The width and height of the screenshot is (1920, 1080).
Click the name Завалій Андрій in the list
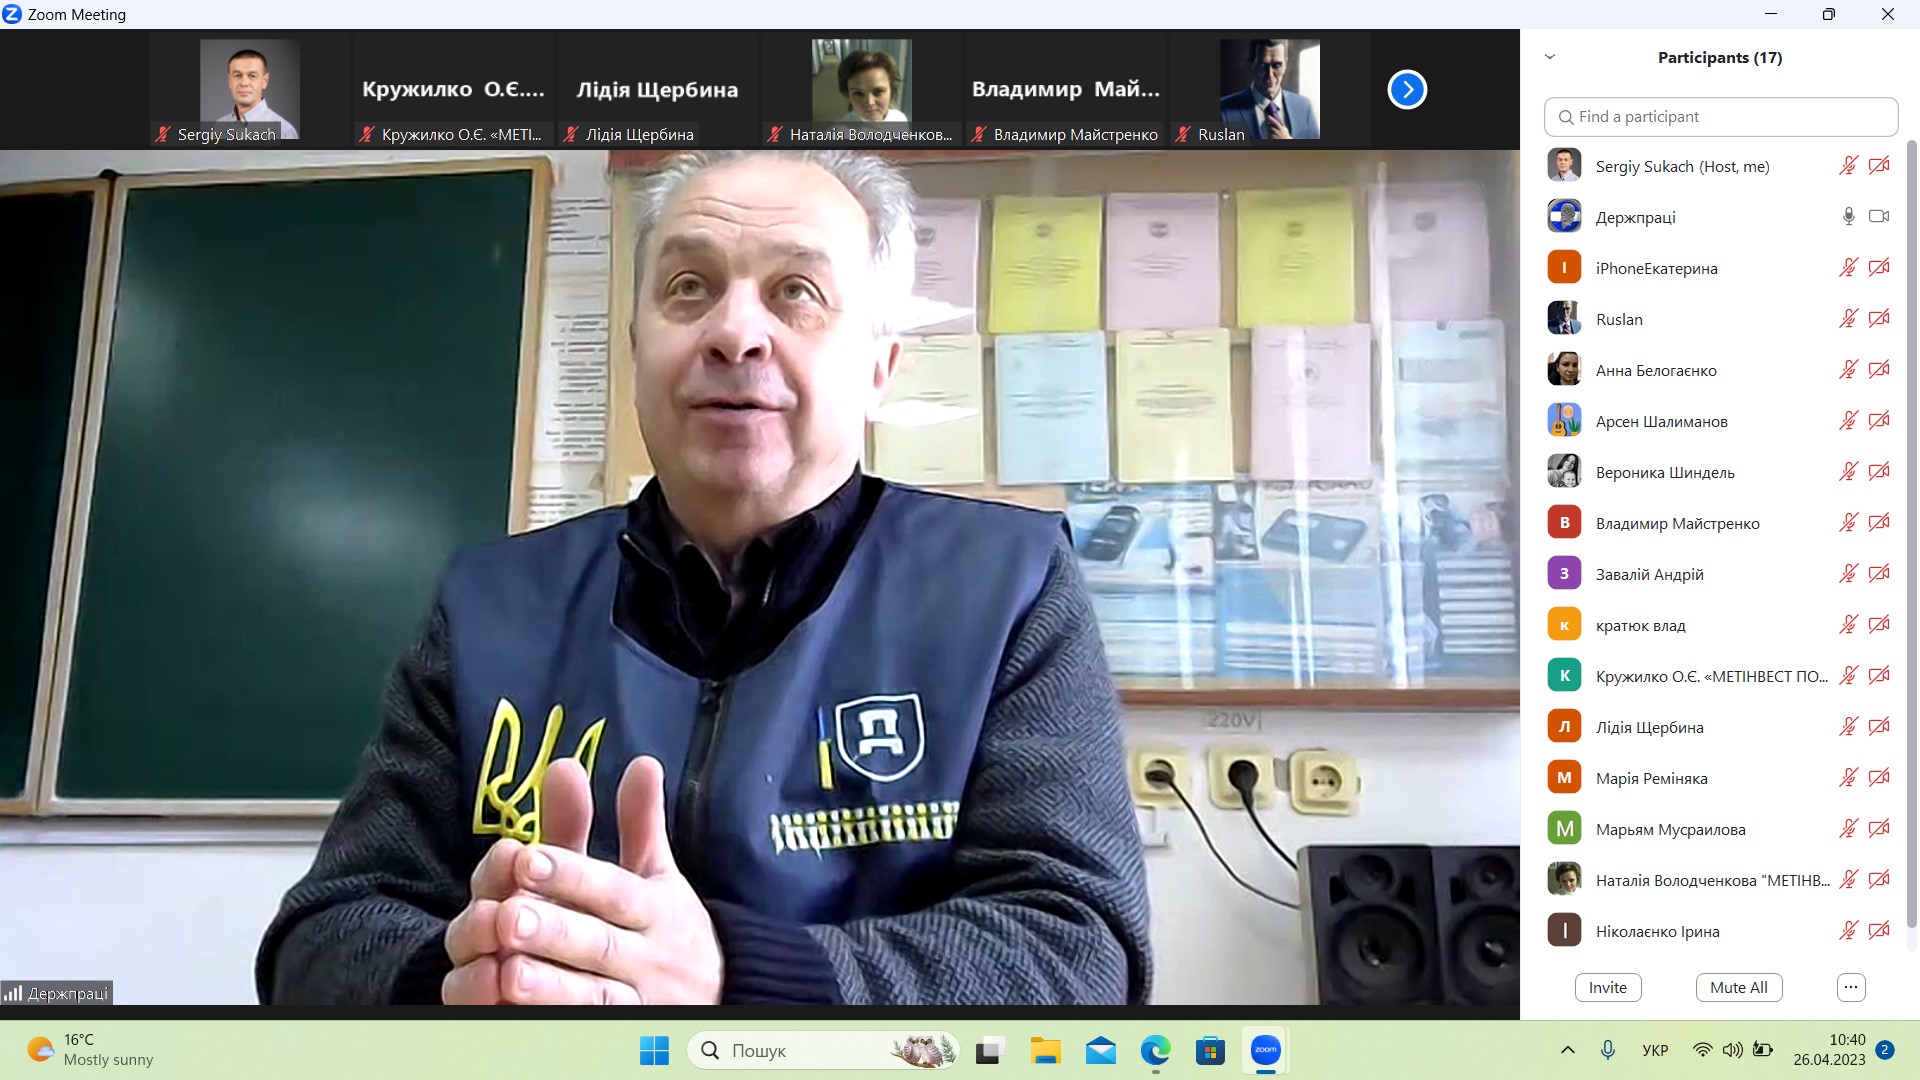point(1650,575)
